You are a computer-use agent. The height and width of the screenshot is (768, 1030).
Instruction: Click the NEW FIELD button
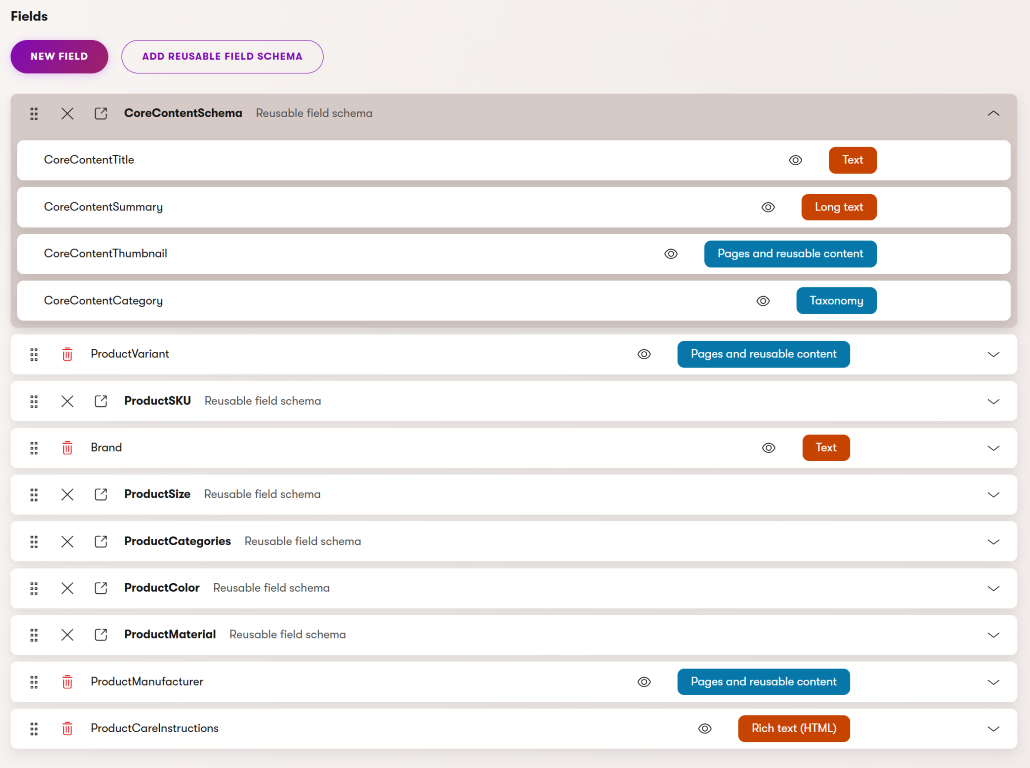point(59,57)
